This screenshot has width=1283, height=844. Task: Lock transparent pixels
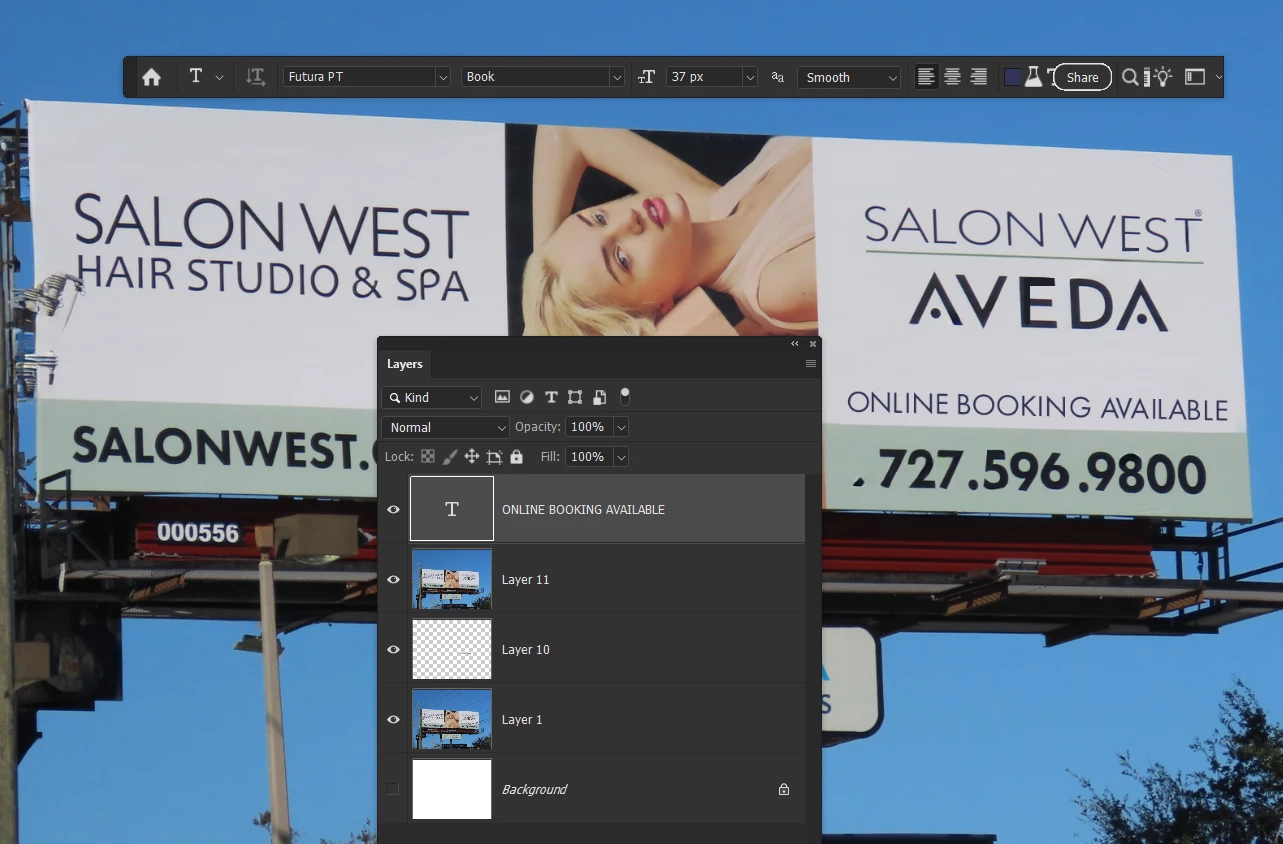point(428,457)
